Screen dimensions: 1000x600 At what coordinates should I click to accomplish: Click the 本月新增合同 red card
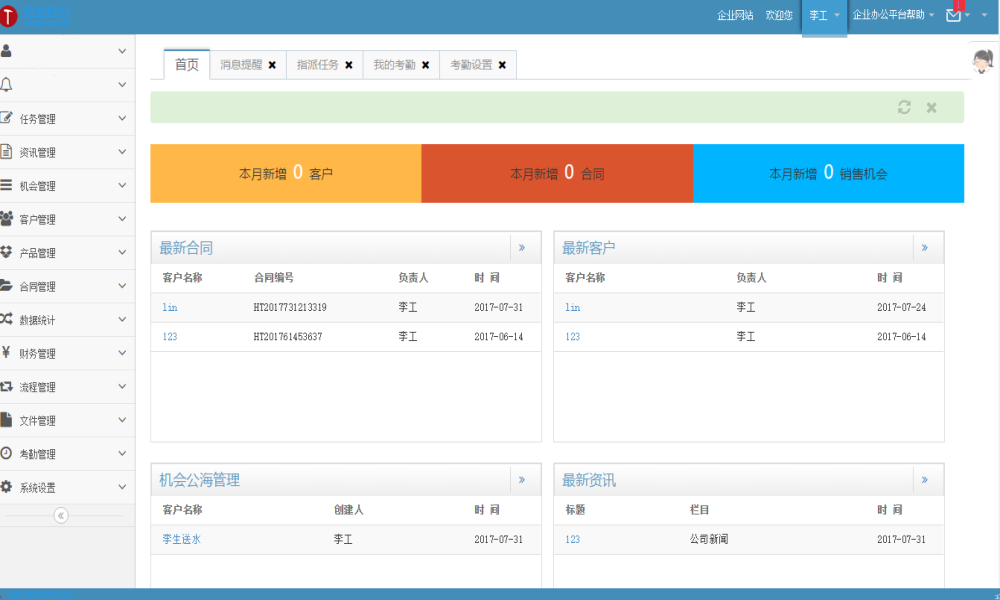pos(557,173)
